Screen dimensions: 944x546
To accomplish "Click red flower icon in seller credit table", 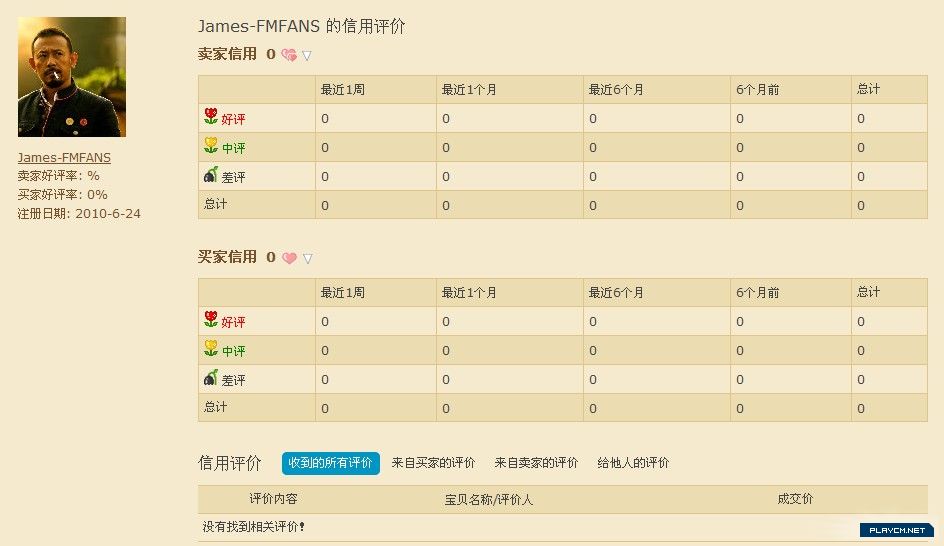I will pyautogui.click(x=210, y=117).
